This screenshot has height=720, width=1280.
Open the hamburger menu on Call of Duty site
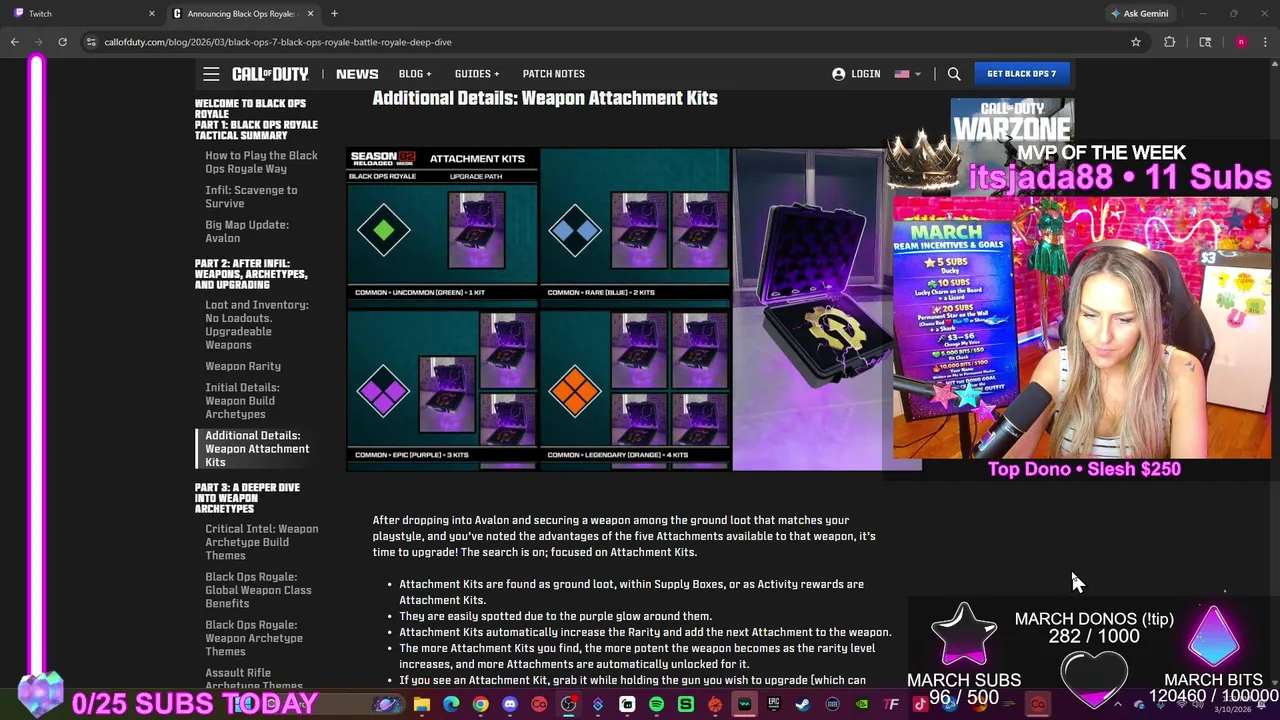[x=211, y=74]
